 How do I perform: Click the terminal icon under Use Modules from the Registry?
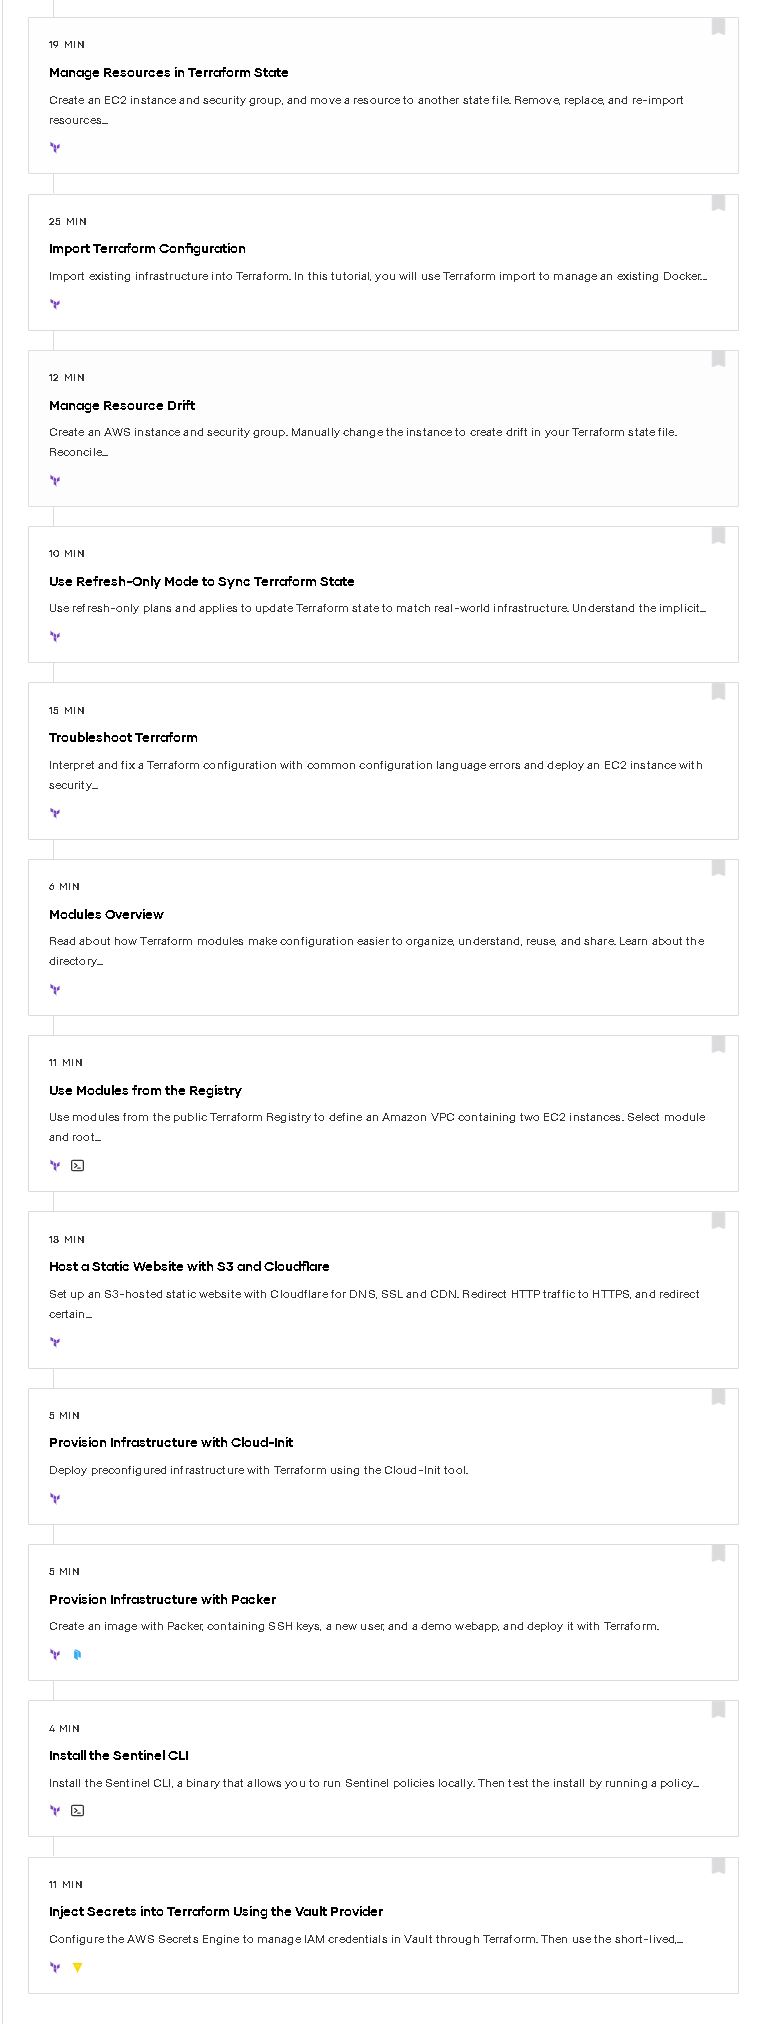click(78, 1166)
